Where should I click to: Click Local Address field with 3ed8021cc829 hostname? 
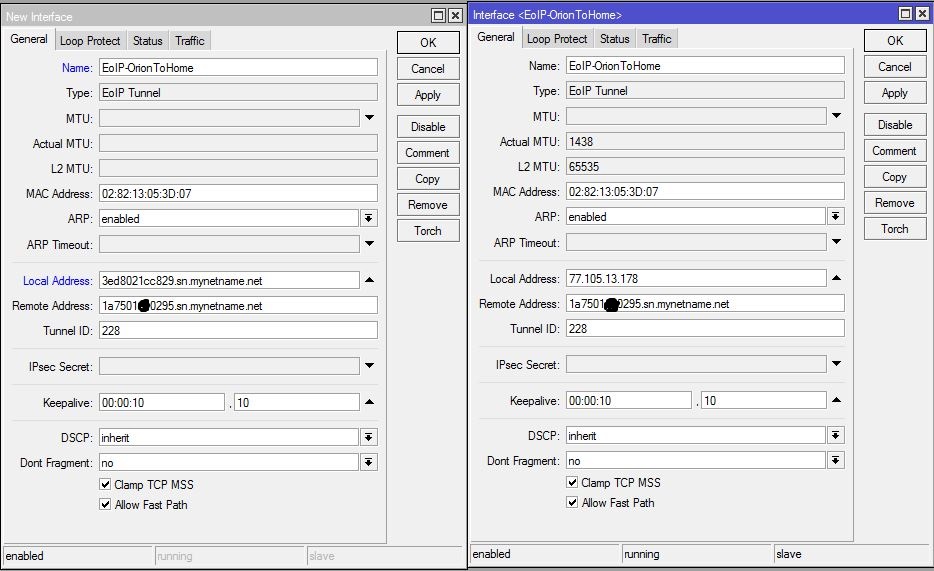point(229,280)
